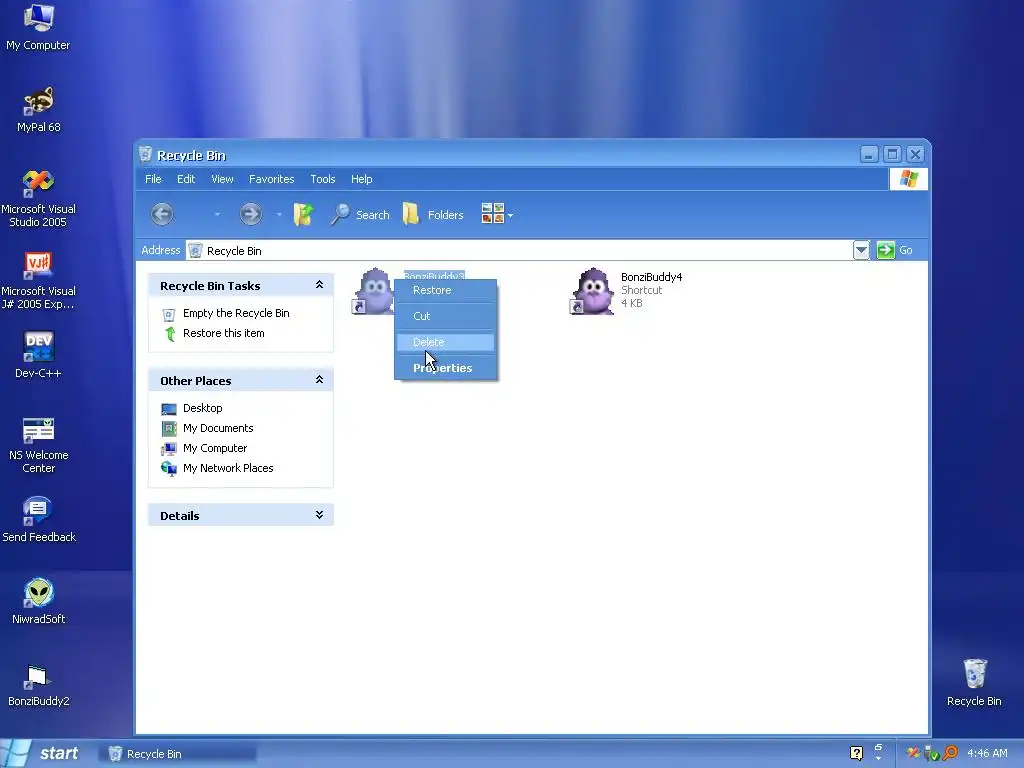Click the Start button
1024x768 pixels.
[42, 753]
